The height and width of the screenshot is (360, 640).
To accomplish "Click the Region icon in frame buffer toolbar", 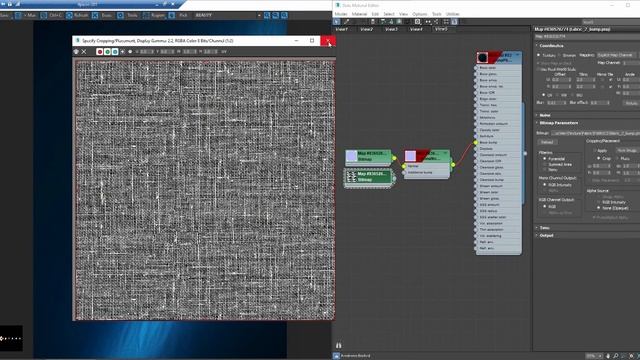I will tap(146, 15).
